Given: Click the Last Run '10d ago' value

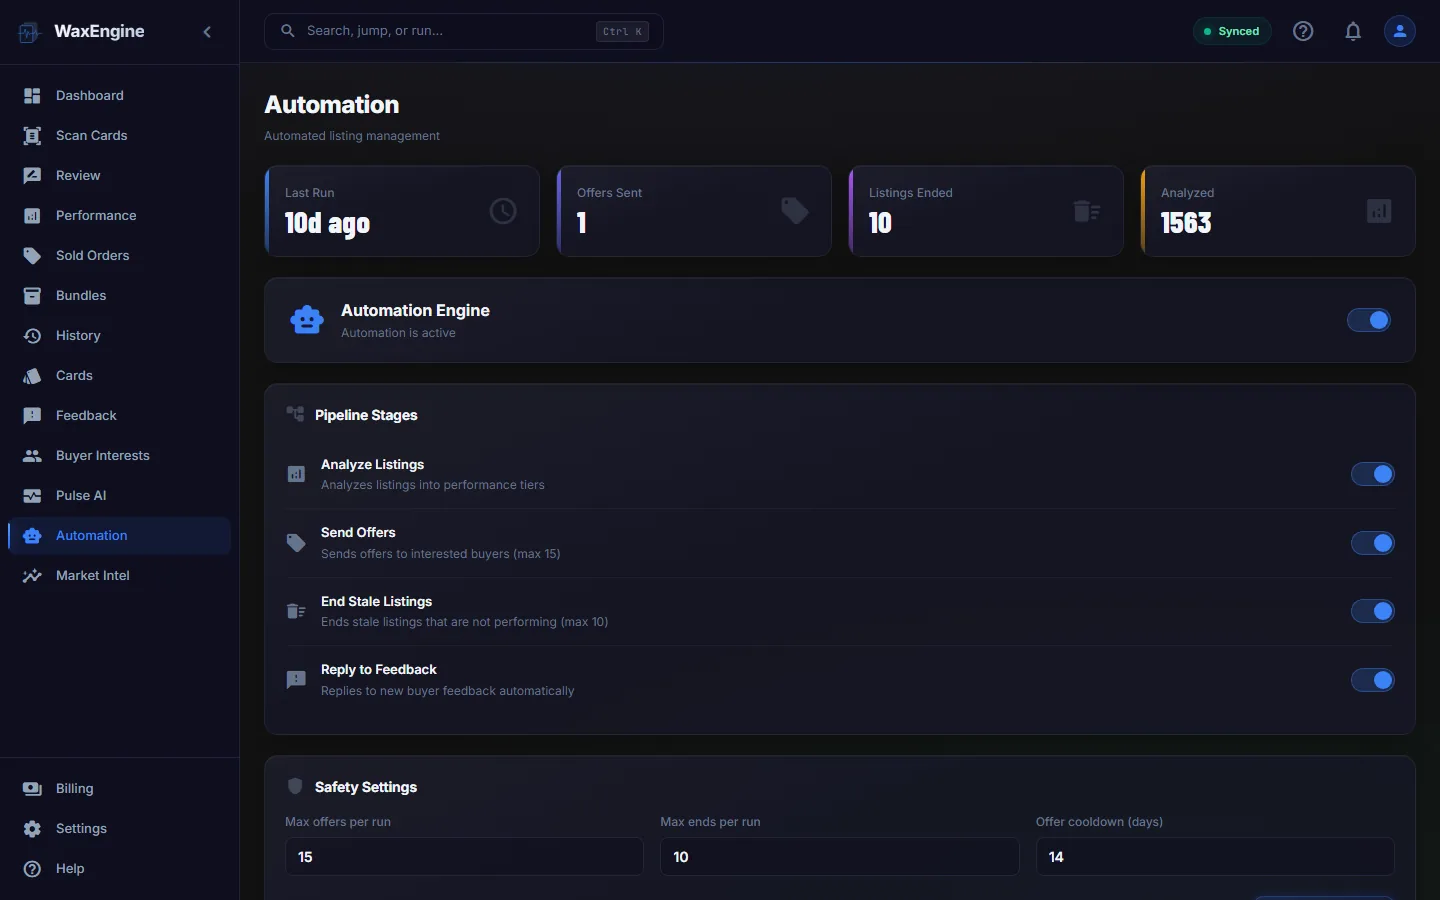Looking at the screenshot, I should tap(327, 223).
